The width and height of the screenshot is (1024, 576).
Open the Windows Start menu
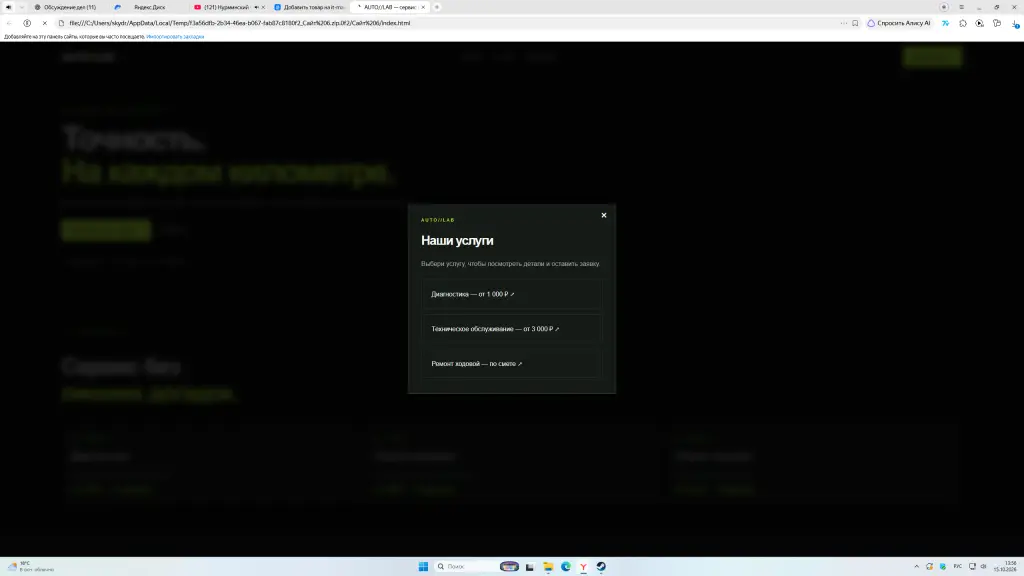(423, 566)
